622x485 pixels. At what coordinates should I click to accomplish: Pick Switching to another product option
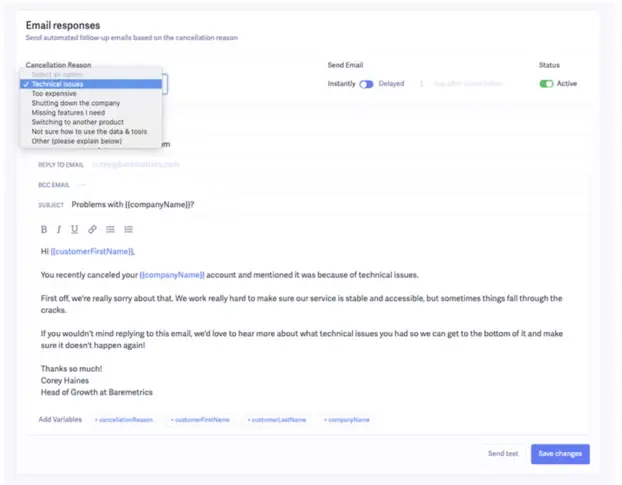pos(91,122)
